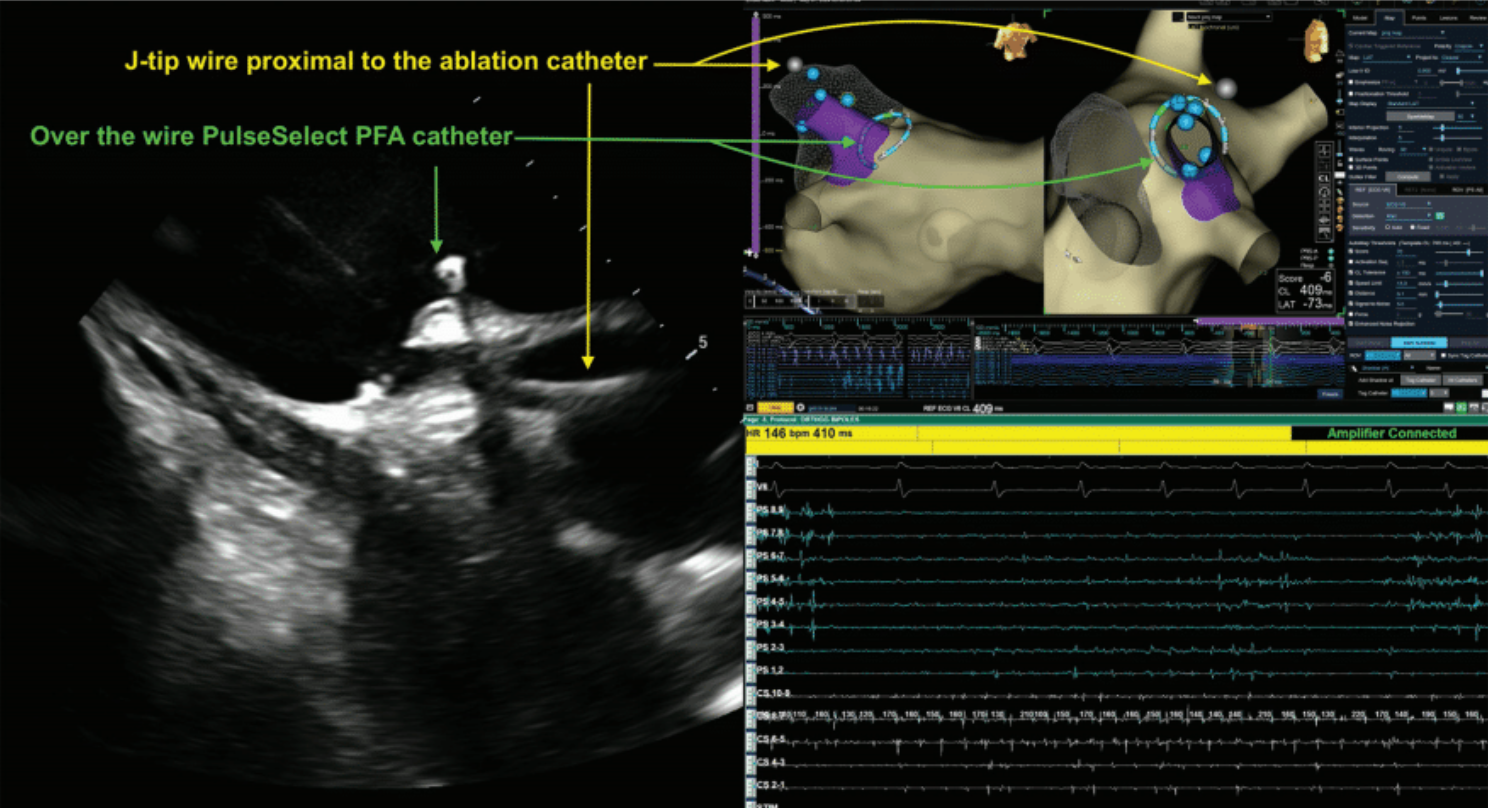Open the Points tab
This screenshot has width=1488, height=808.
coord(1418,18)
